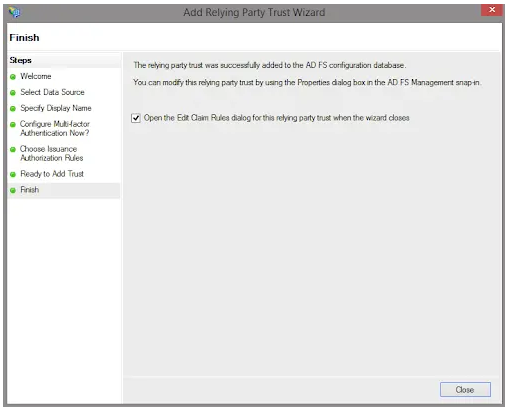Select the Select Data Source step
This screenshot has height=411, width=508.
coord(52,92)
